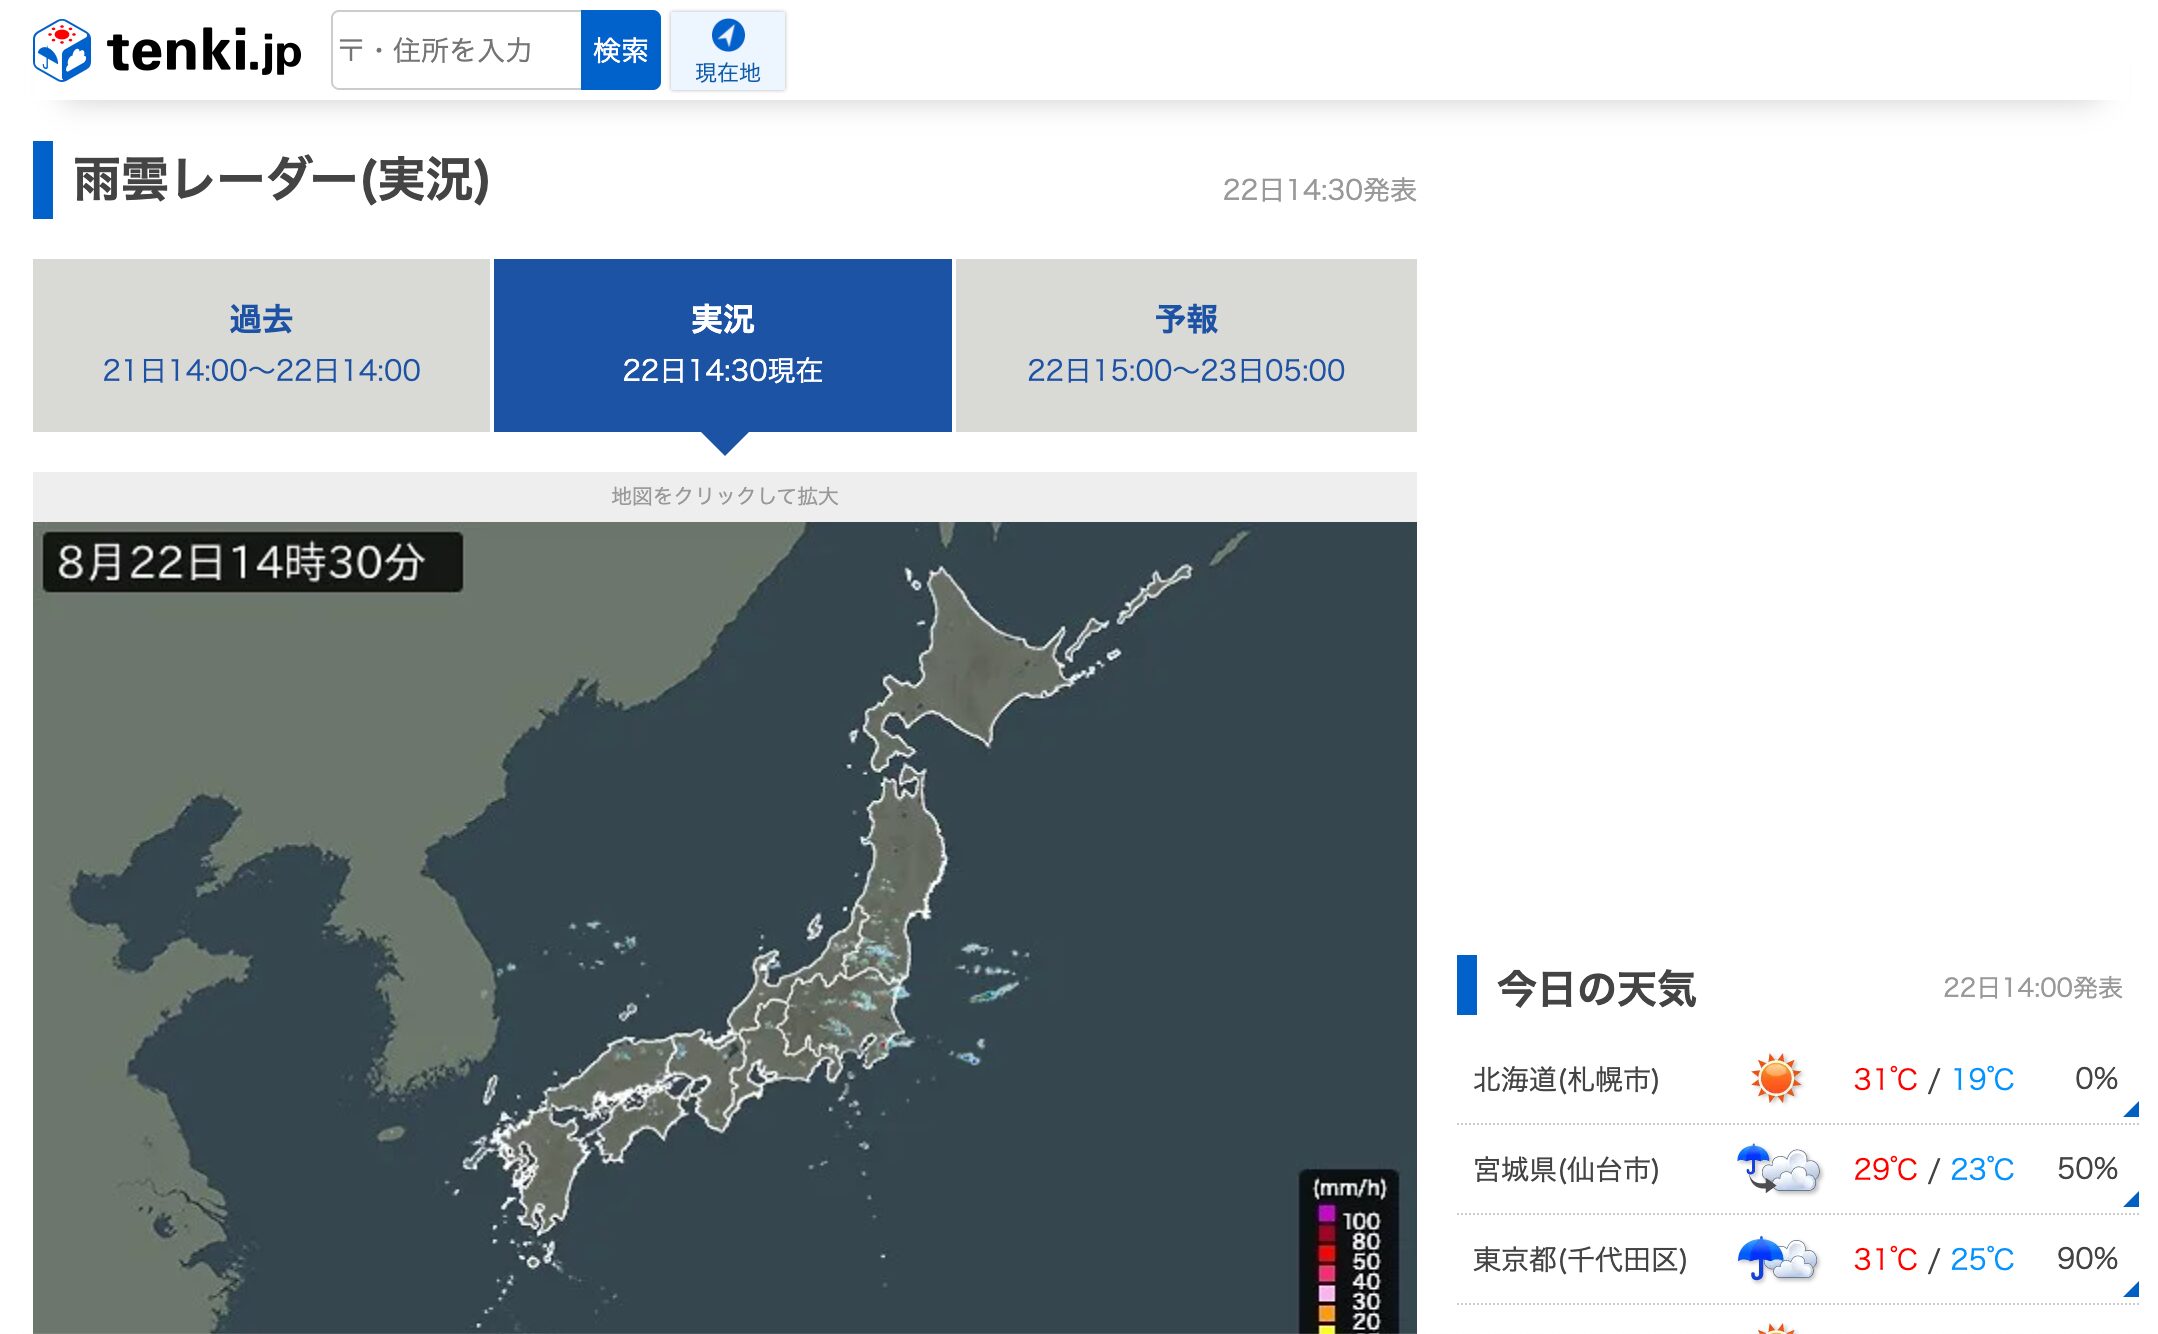Expand the Sapporo row corner arrow
The width and height of the screenshot is (2158, 1334).
[x=2131, y=1109]
